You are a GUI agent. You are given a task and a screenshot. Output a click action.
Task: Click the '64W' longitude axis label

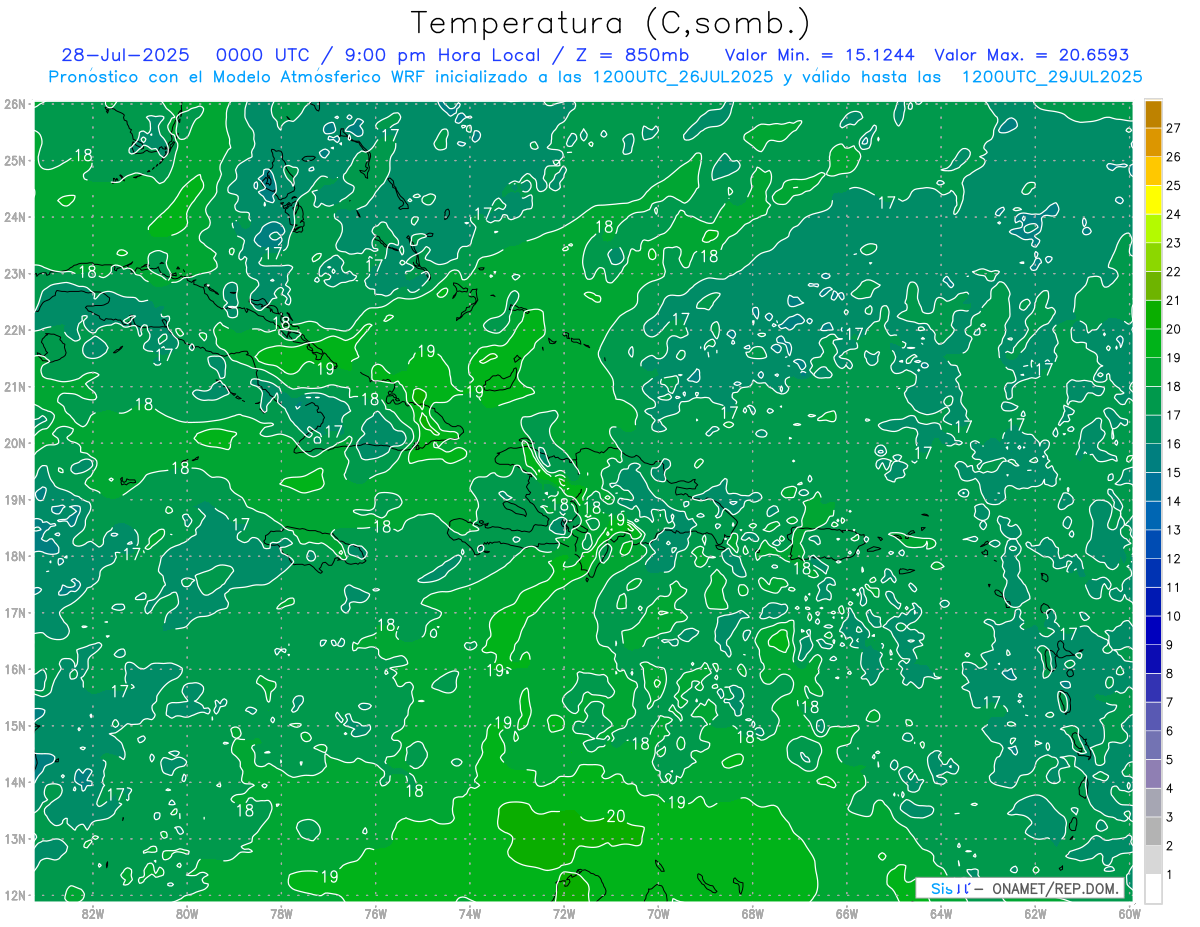pyautogui.click(x=941, y=913)
